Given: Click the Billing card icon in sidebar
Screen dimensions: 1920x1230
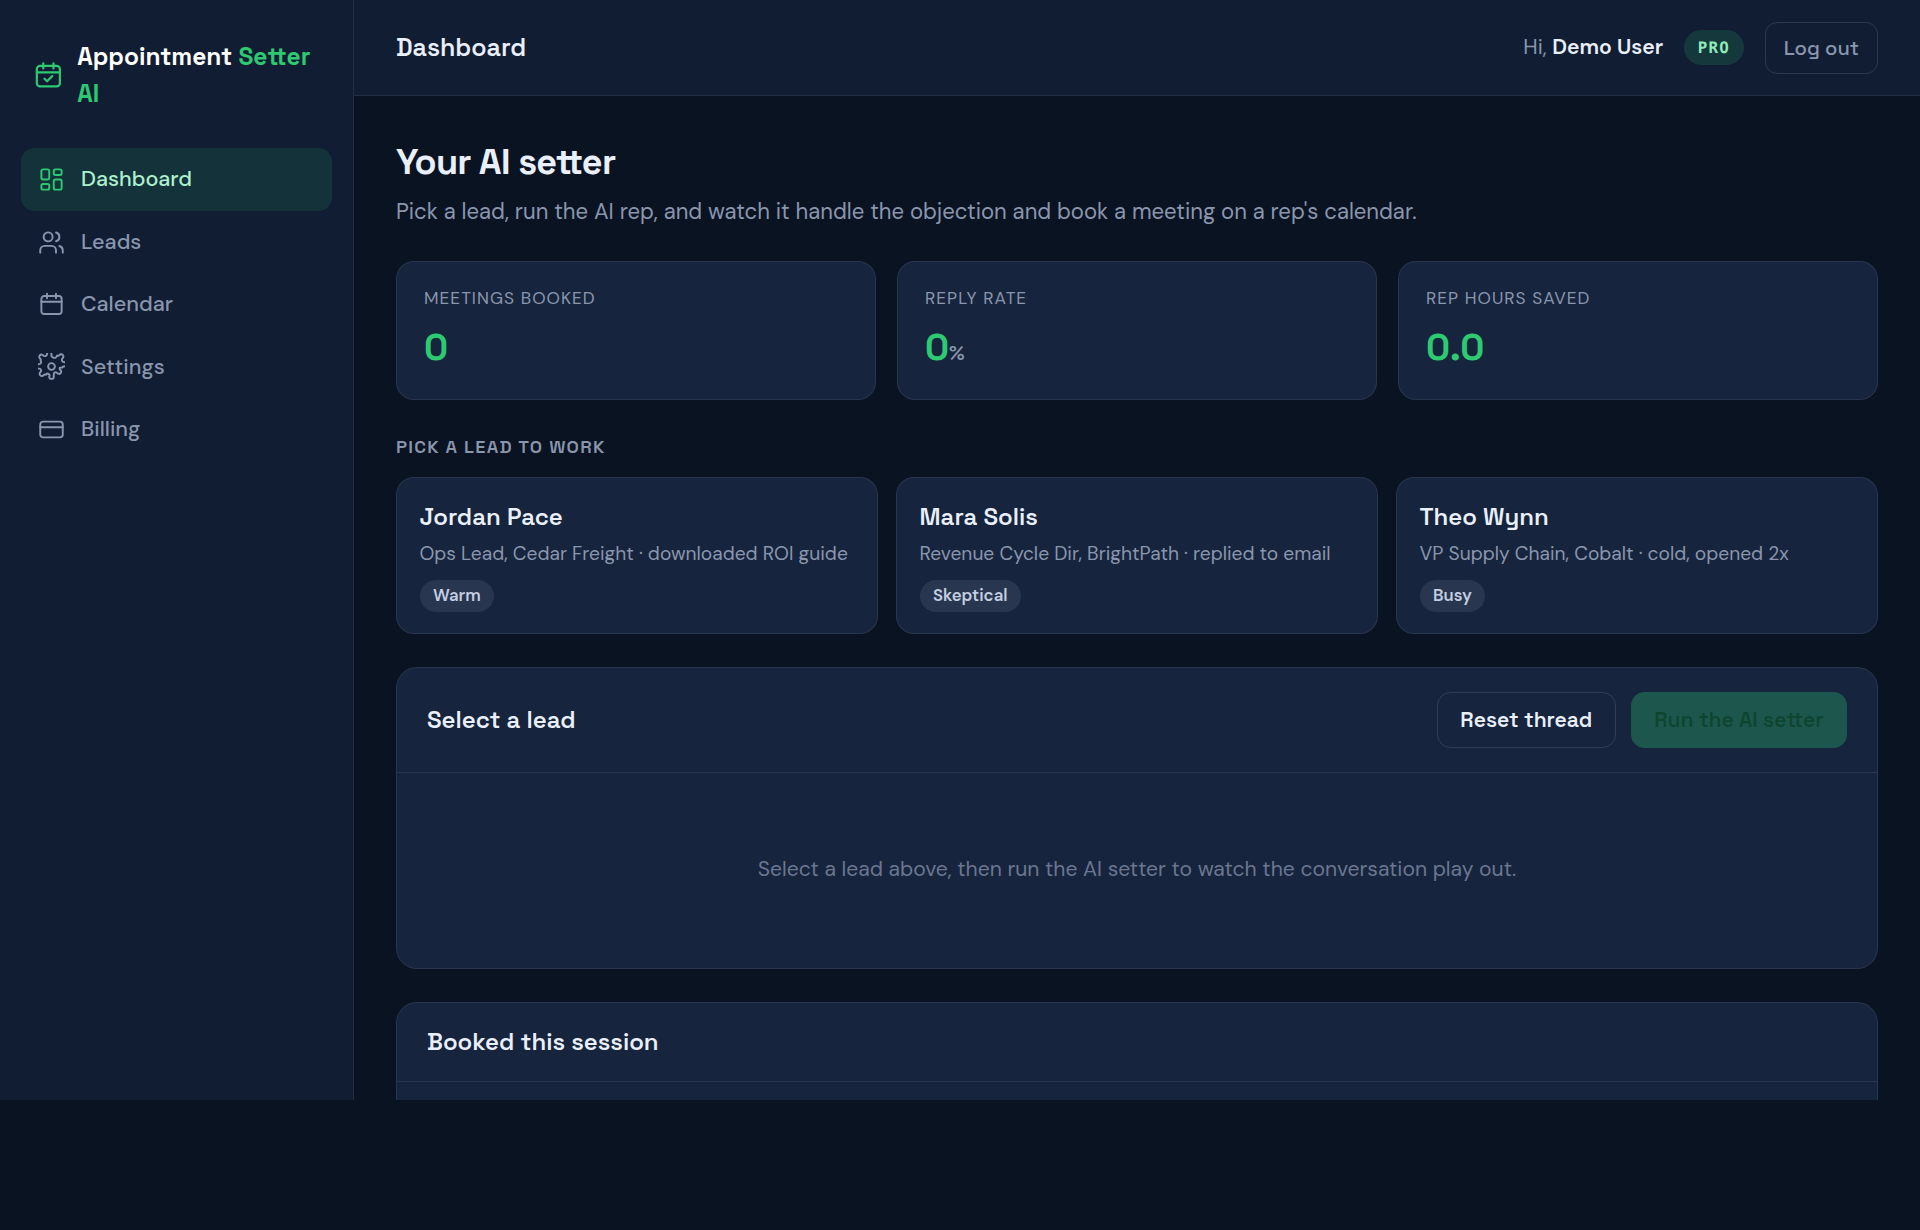Looking at the screenshot, I should point(51,429).
